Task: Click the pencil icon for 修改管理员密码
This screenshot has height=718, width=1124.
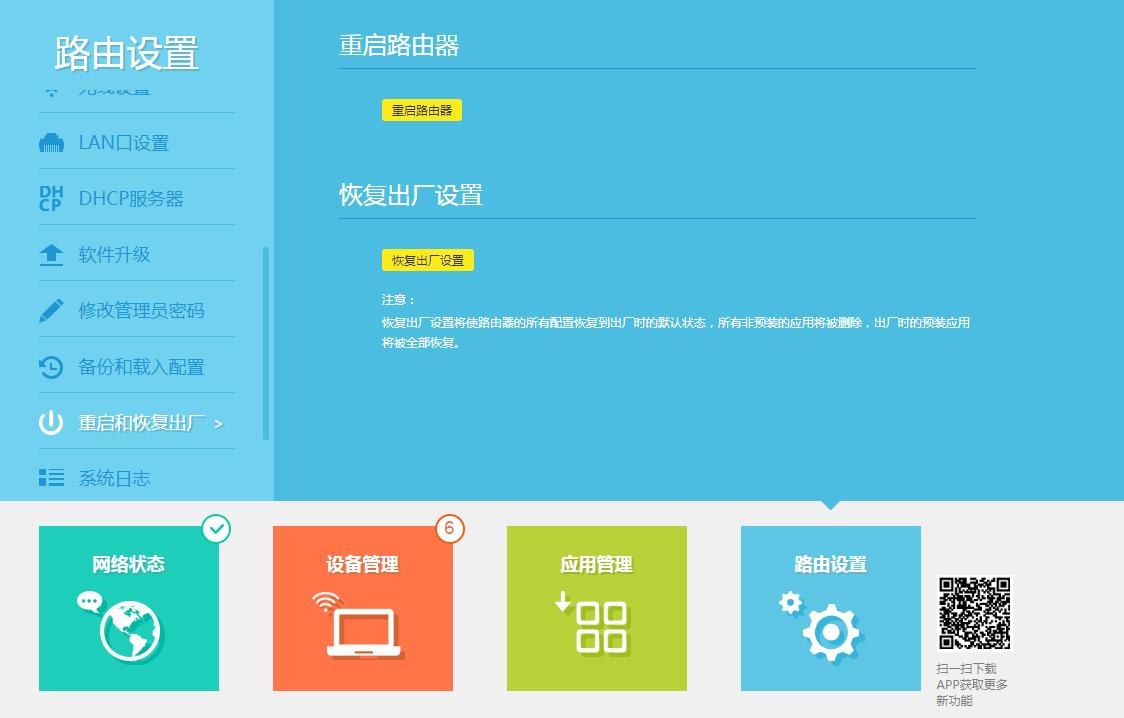Action: click(x=51, y=310)
